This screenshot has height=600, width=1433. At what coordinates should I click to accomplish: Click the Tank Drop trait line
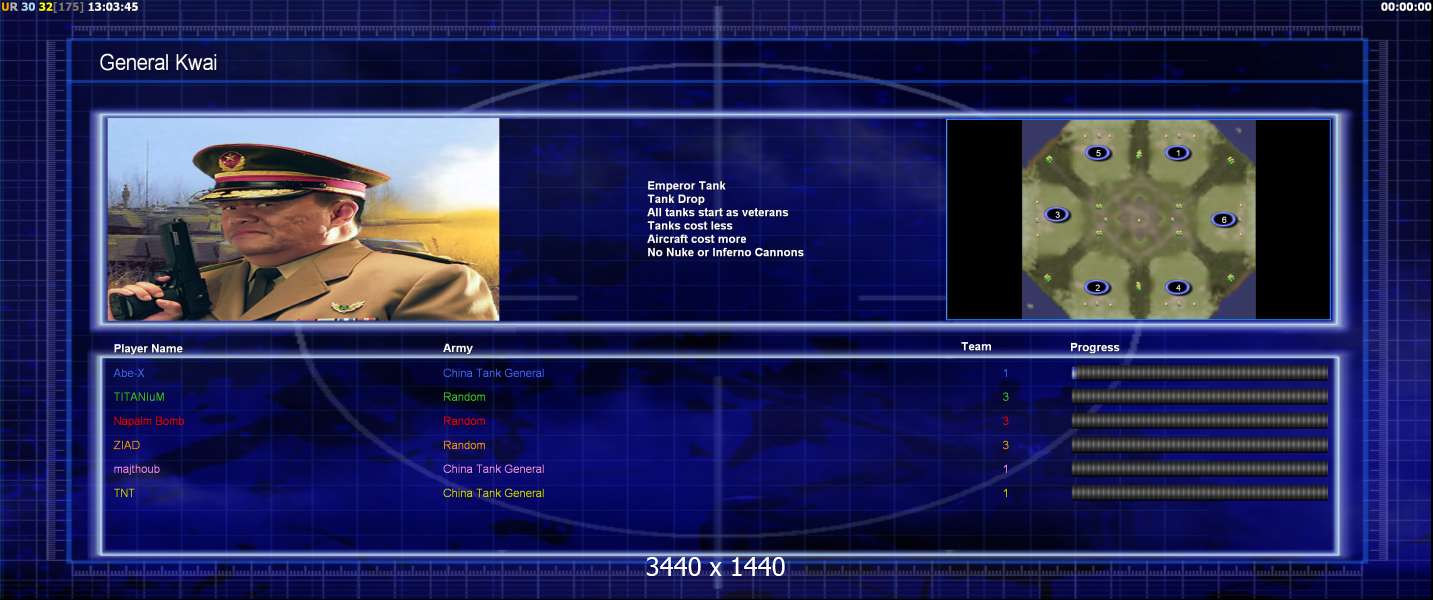click(x=676, y=199)
